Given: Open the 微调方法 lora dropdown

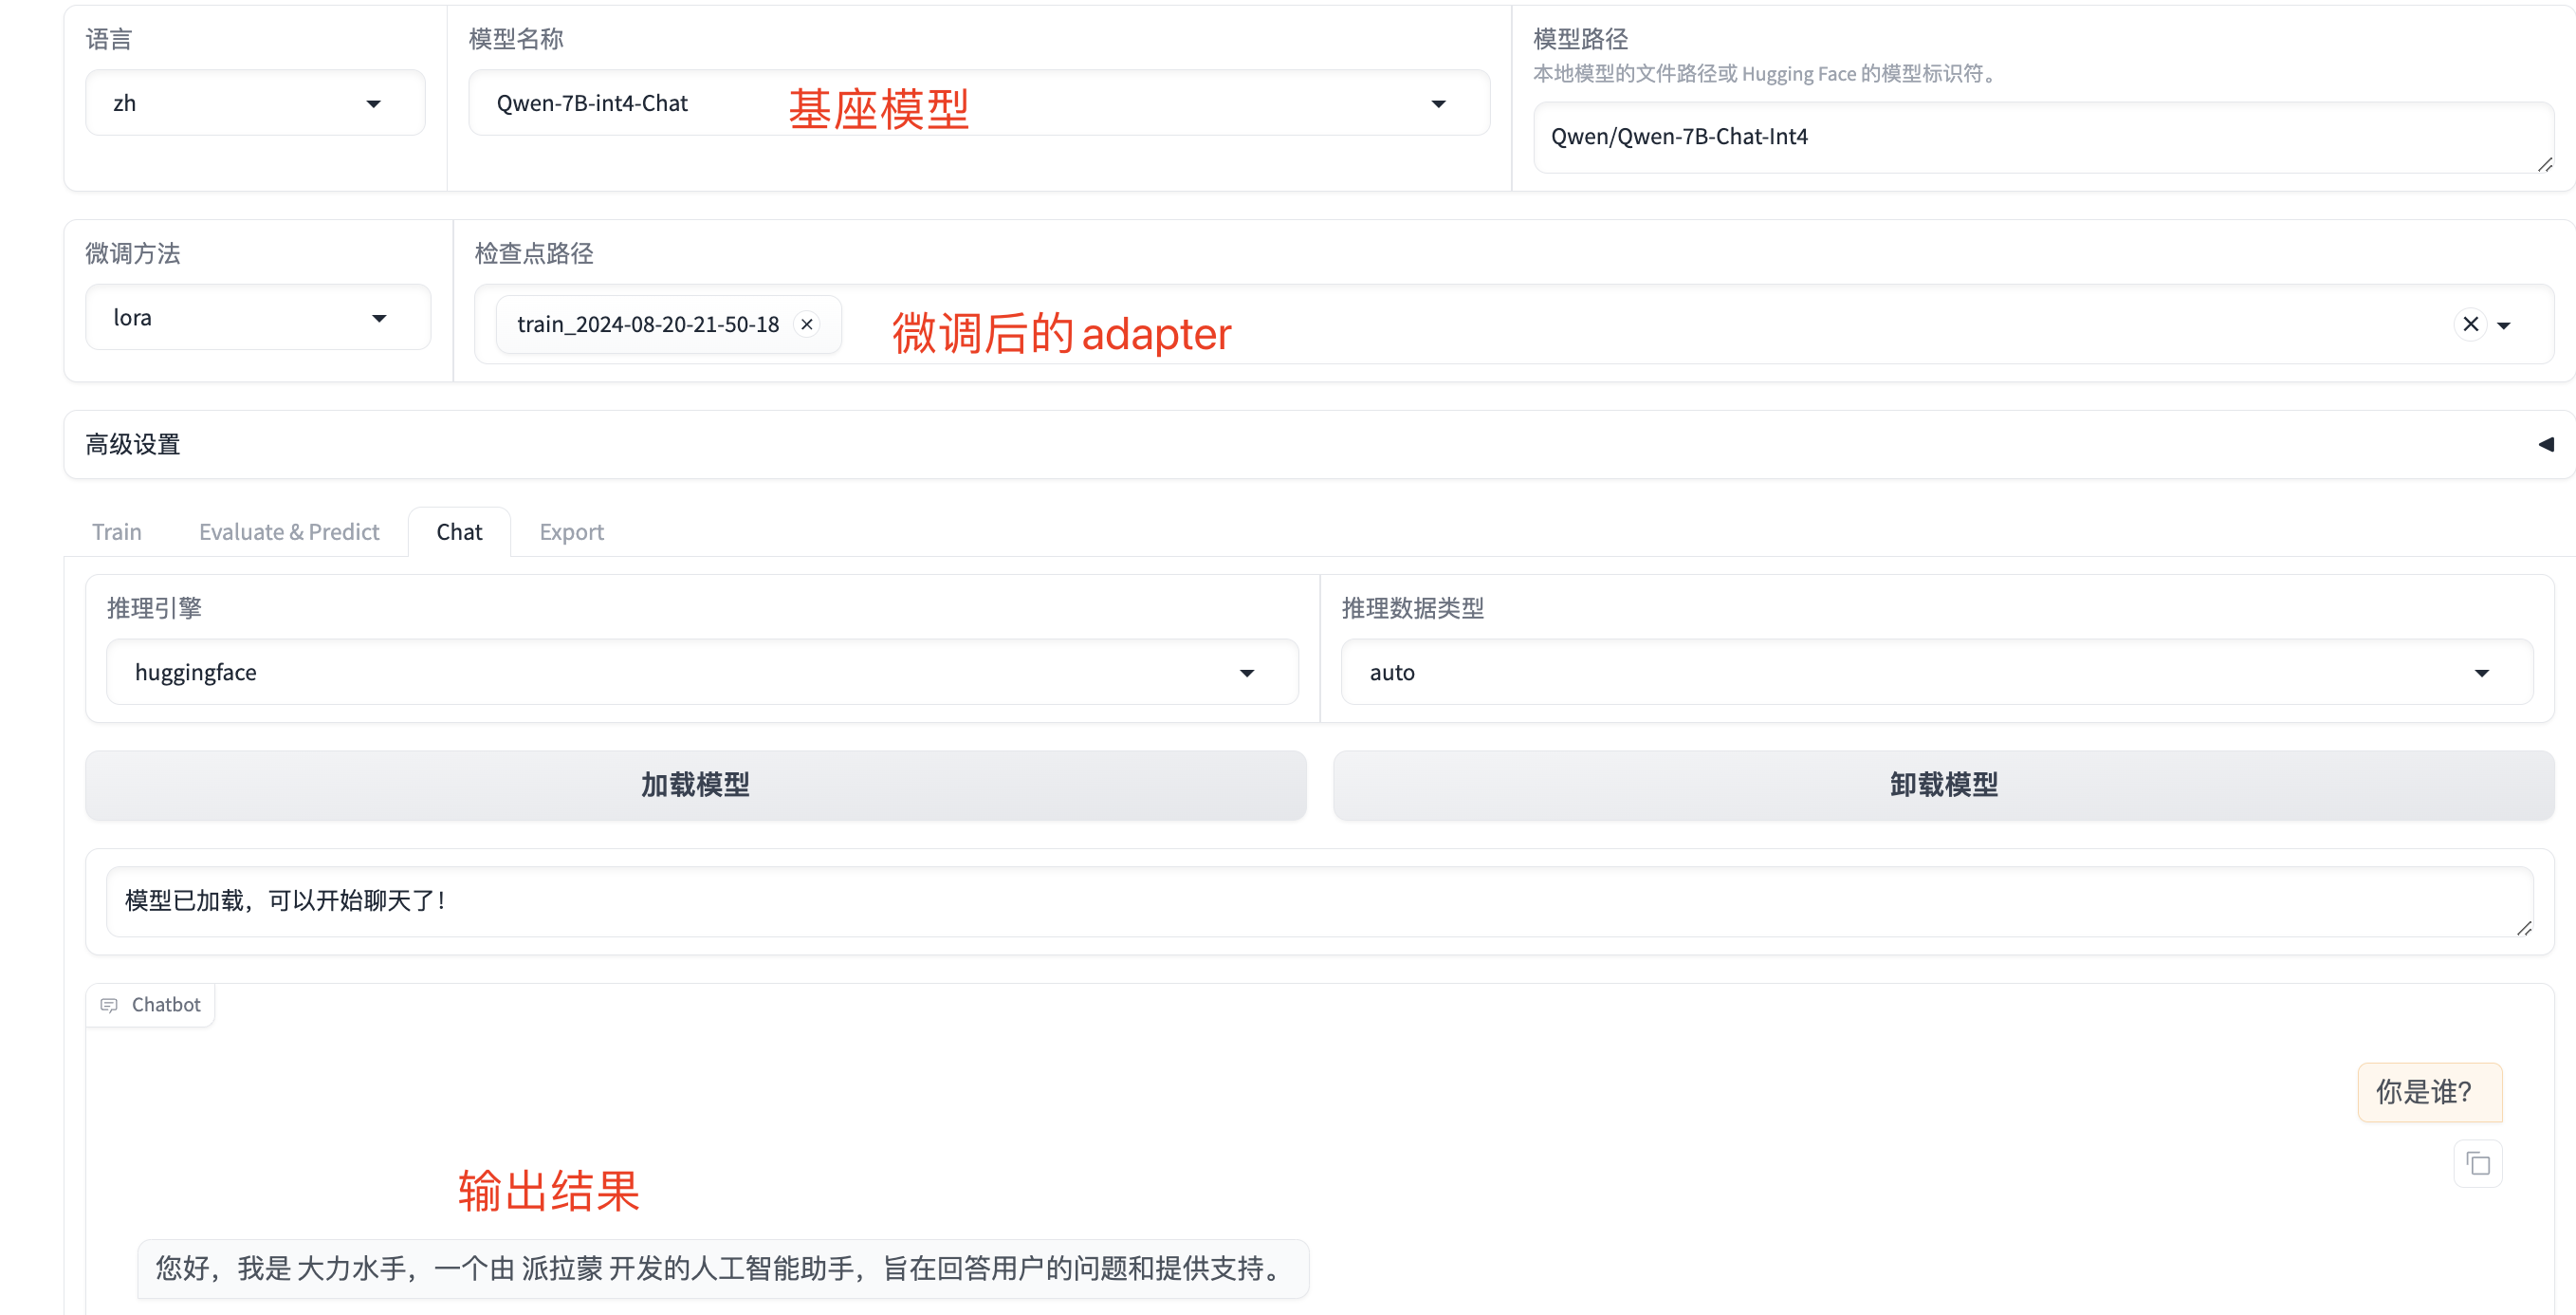Looking at the screenshot, I should click(257, 318).
